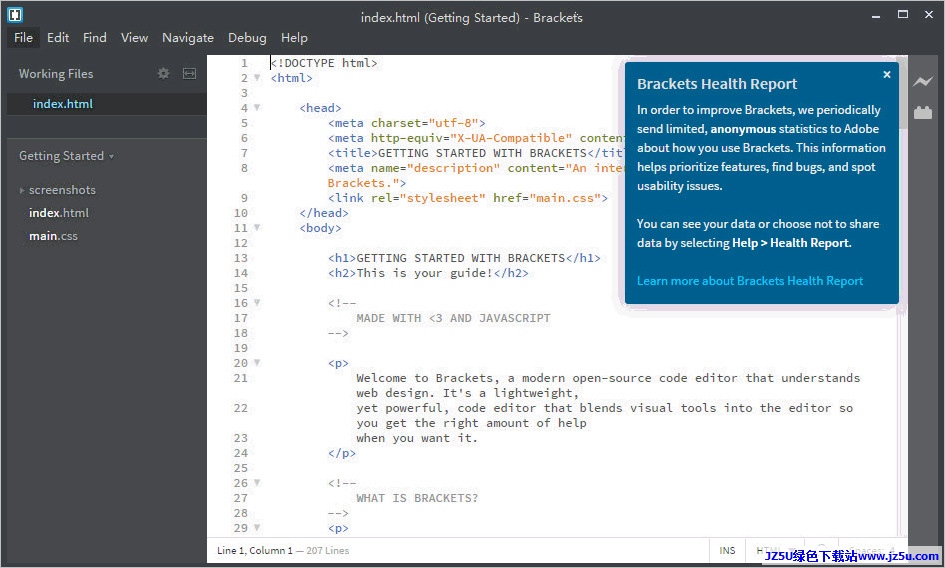The height and width of the screenshot is (568, 945).
Task: Click the editor vertical scrollbar thumb
Action: tap(903, 92)
